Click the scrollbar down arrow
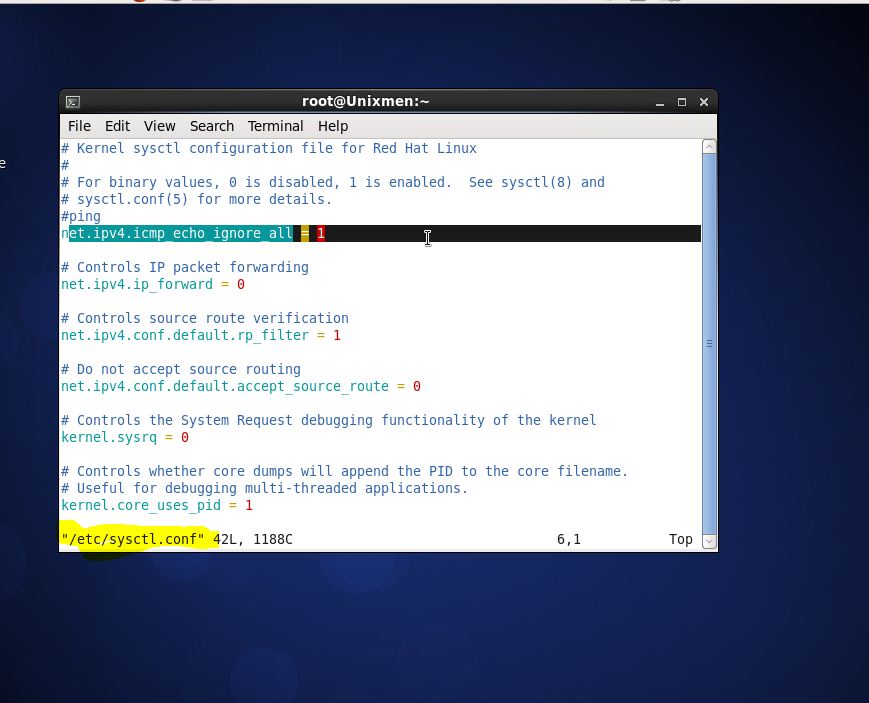Viewport: 869px width, 703px height. (709, 541)
